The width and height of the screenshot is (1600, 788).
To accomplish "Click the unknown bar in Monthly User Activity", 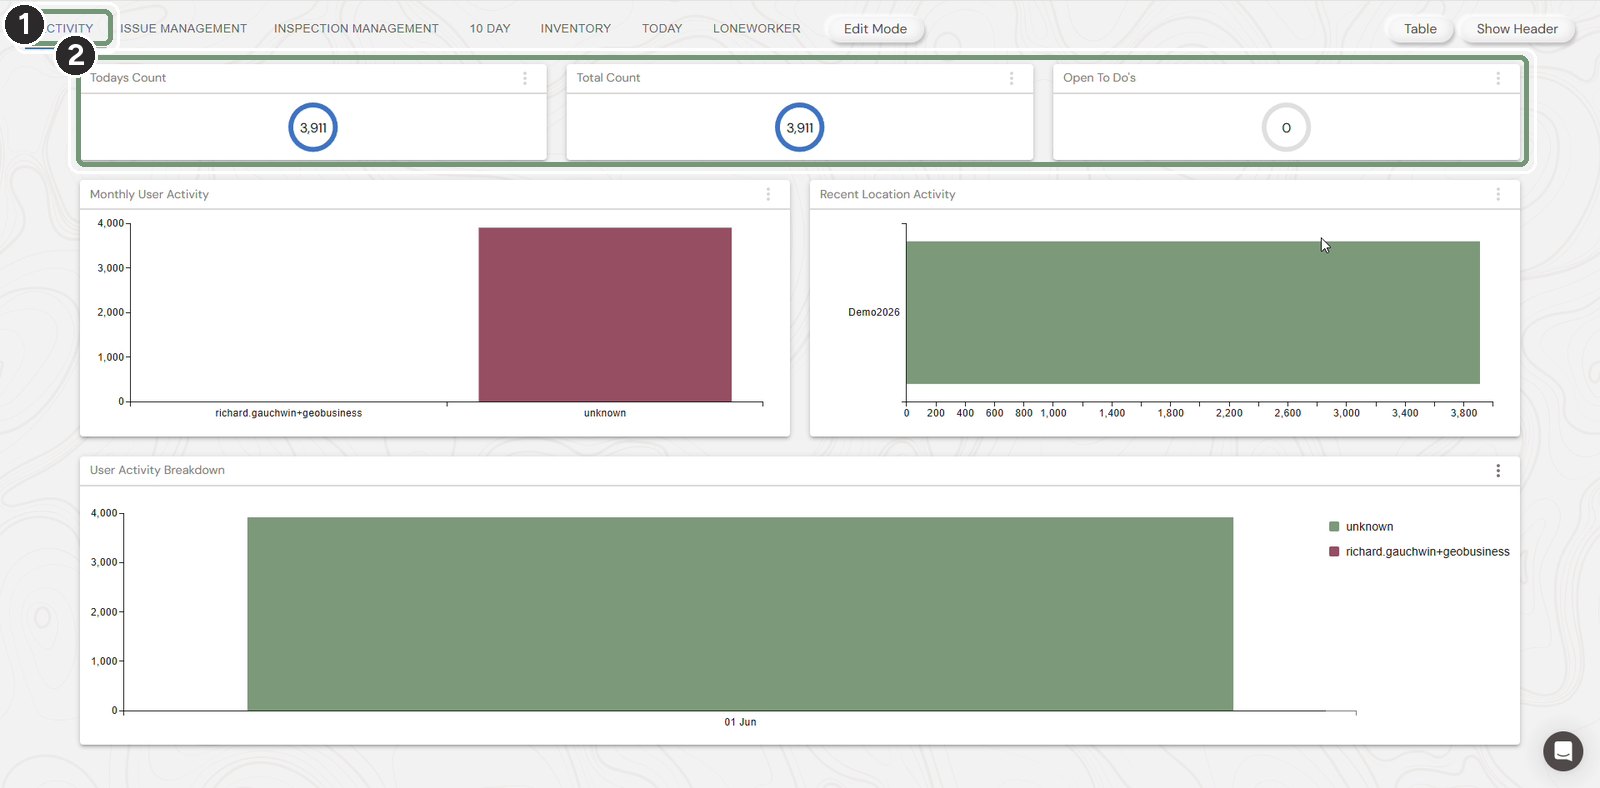I will 605,315.
